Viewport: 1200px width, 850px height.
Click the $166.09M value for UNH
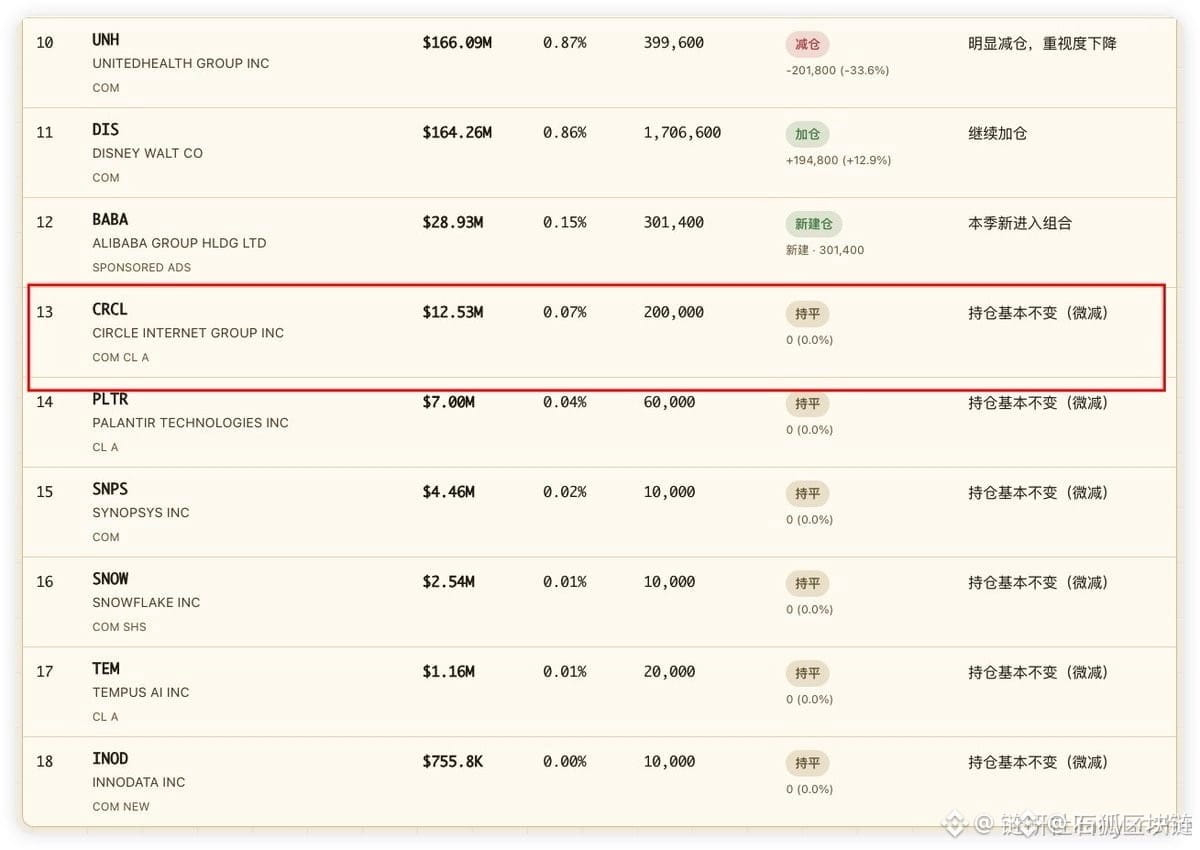[x=457, y=43]
